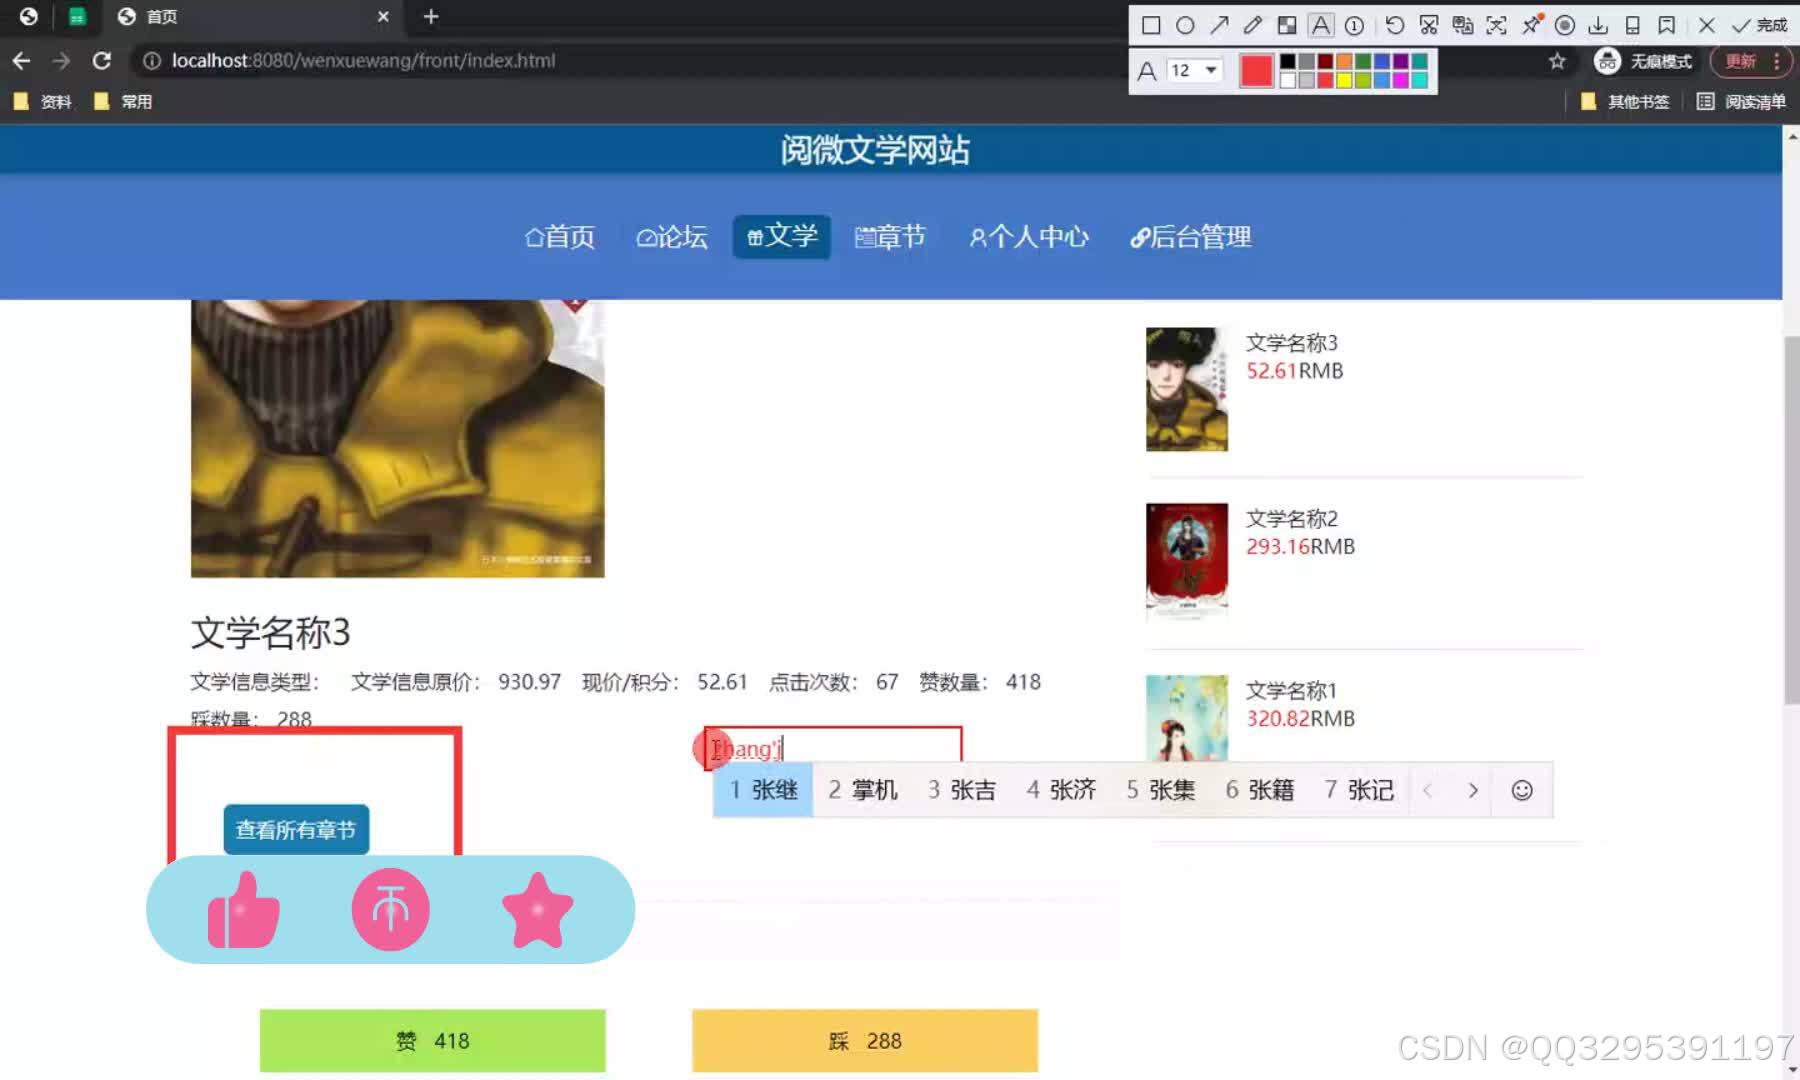The width and height of the screenshot is (1800, 1080).
Task: Undo the last annotation
Action: coord(1395,25)
